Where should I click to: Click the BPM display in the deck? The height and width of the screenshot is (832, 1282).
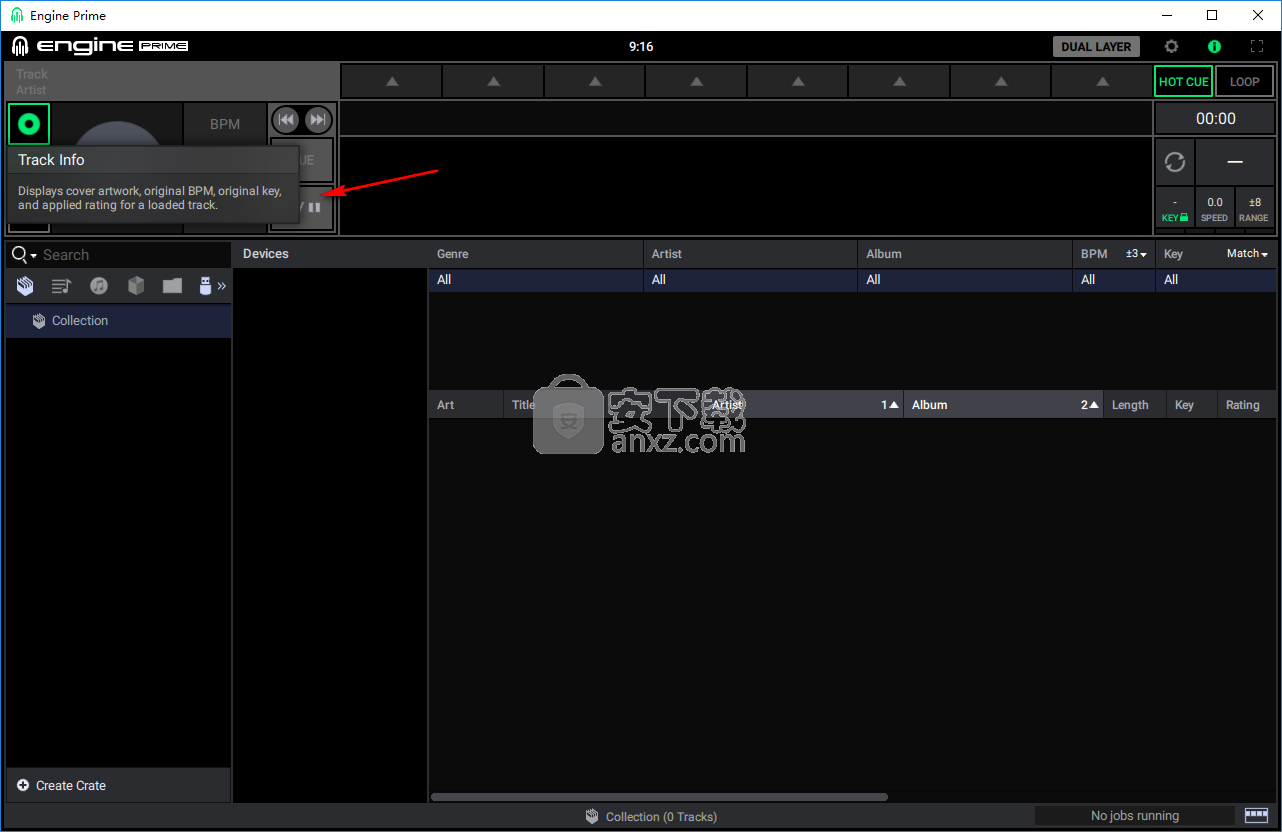tap(225, 124)
